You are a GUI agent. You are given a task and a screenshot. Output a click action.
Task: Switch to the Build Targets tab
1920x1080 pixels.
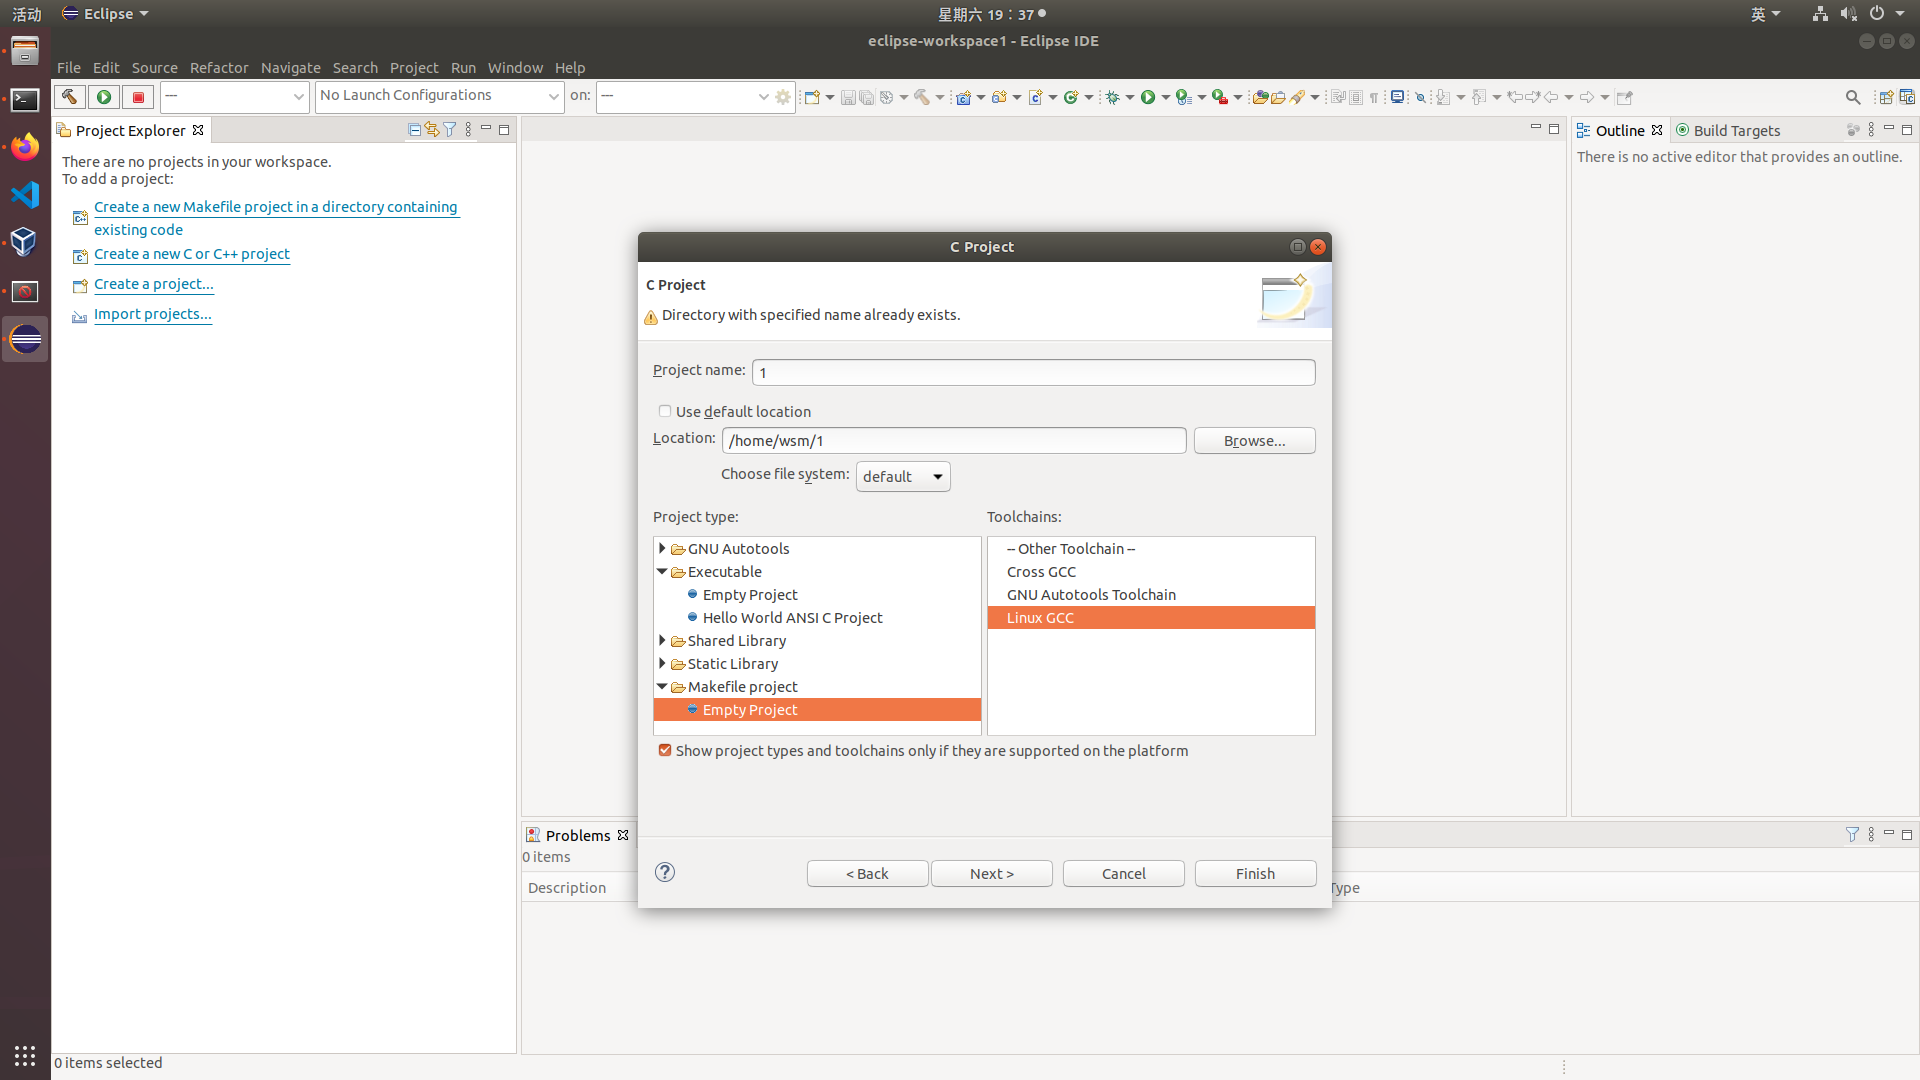point(1728,130)
